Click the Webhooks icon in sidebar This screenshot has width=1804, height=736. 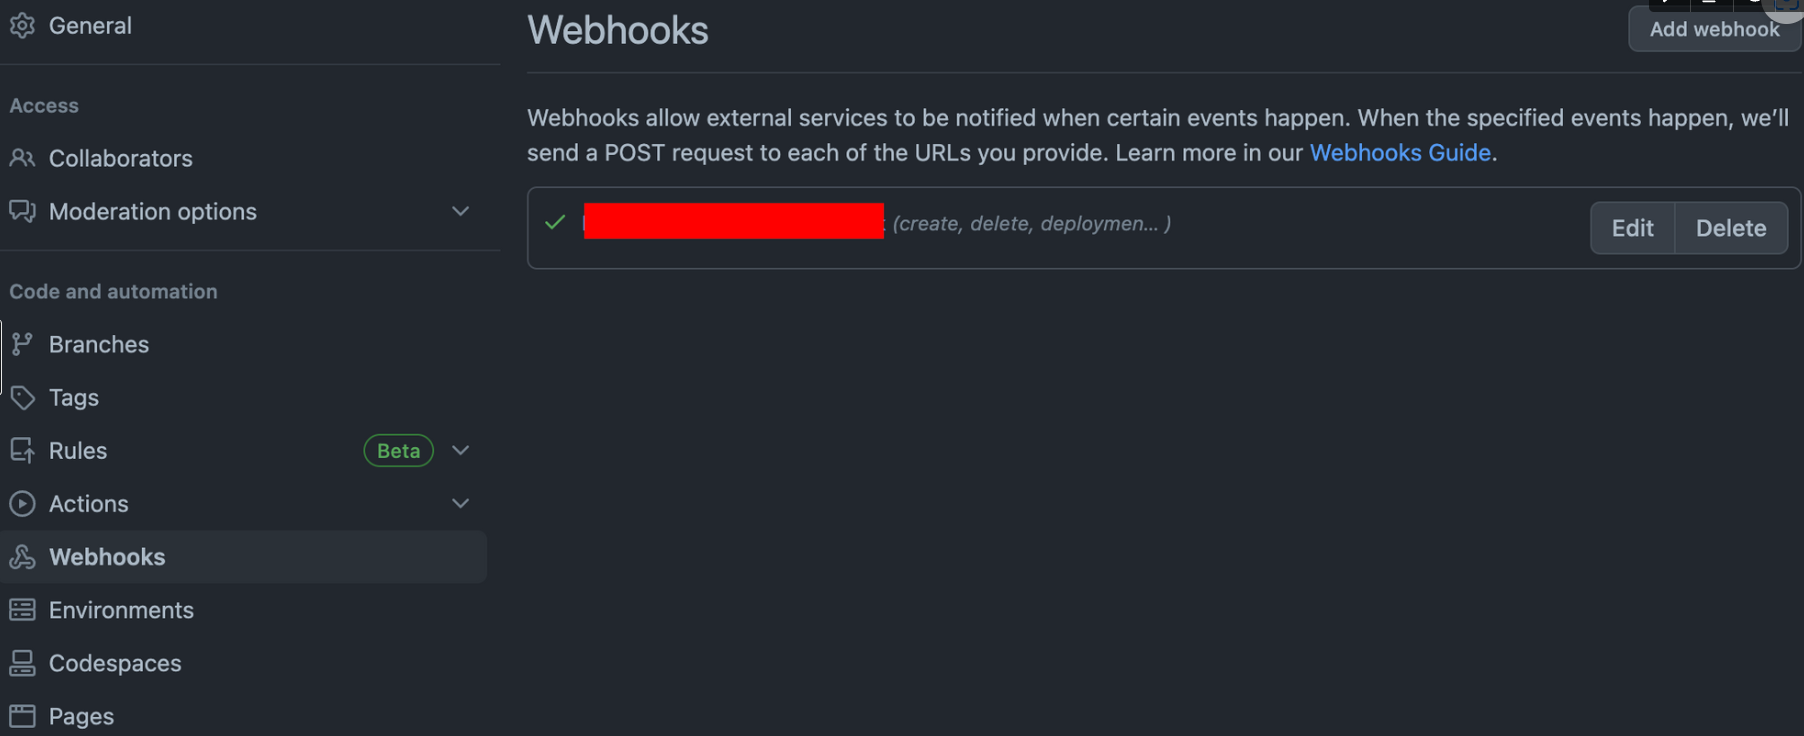coord(22,556)
